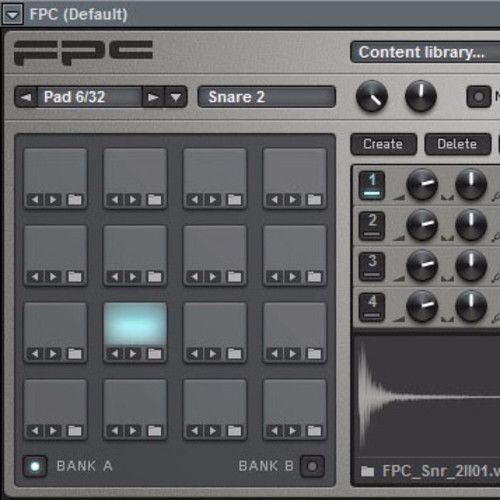Adjust the layer 1 pan knob
This screenshot has width=500, height=500.
coord(471,184)
